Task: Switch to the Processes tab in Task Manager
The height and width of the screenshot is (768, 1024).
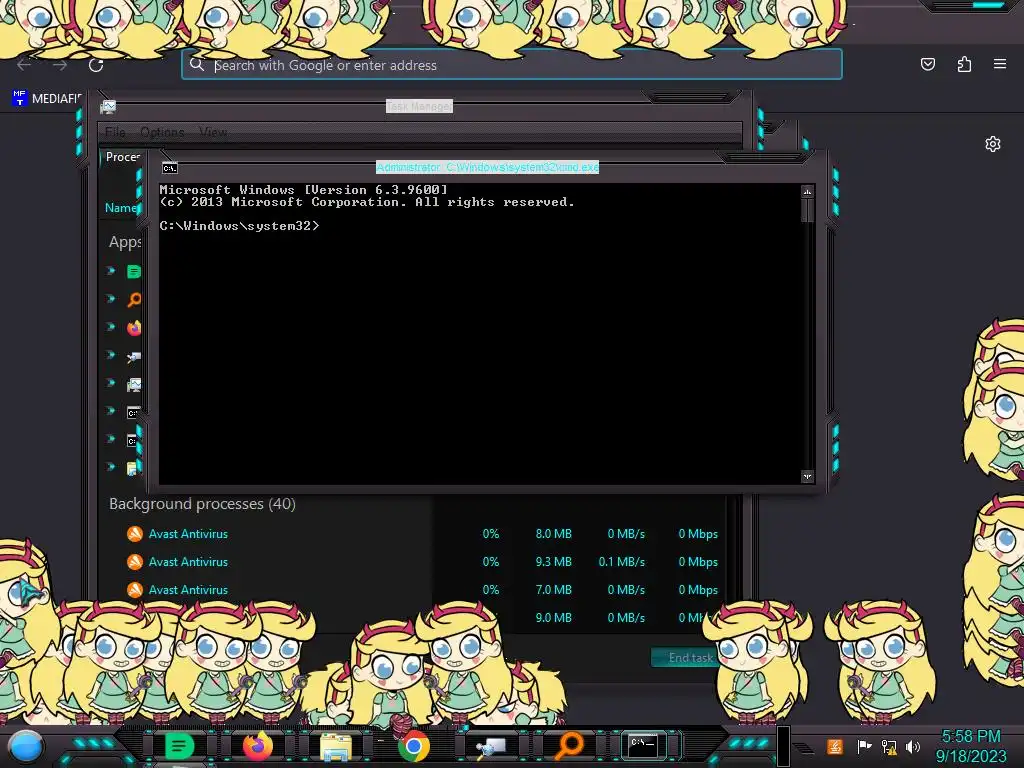Action: point(122,157)
